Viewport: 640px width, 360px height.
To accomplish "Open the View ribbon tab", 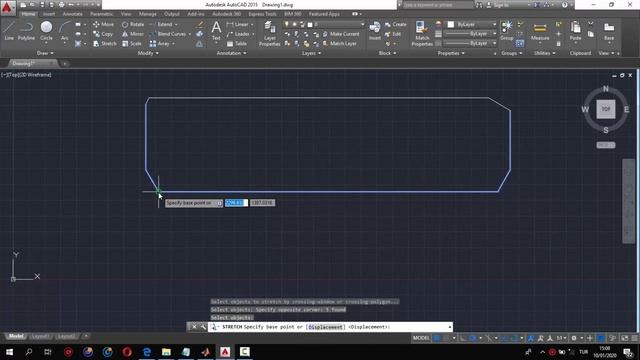I will (126, 14).
